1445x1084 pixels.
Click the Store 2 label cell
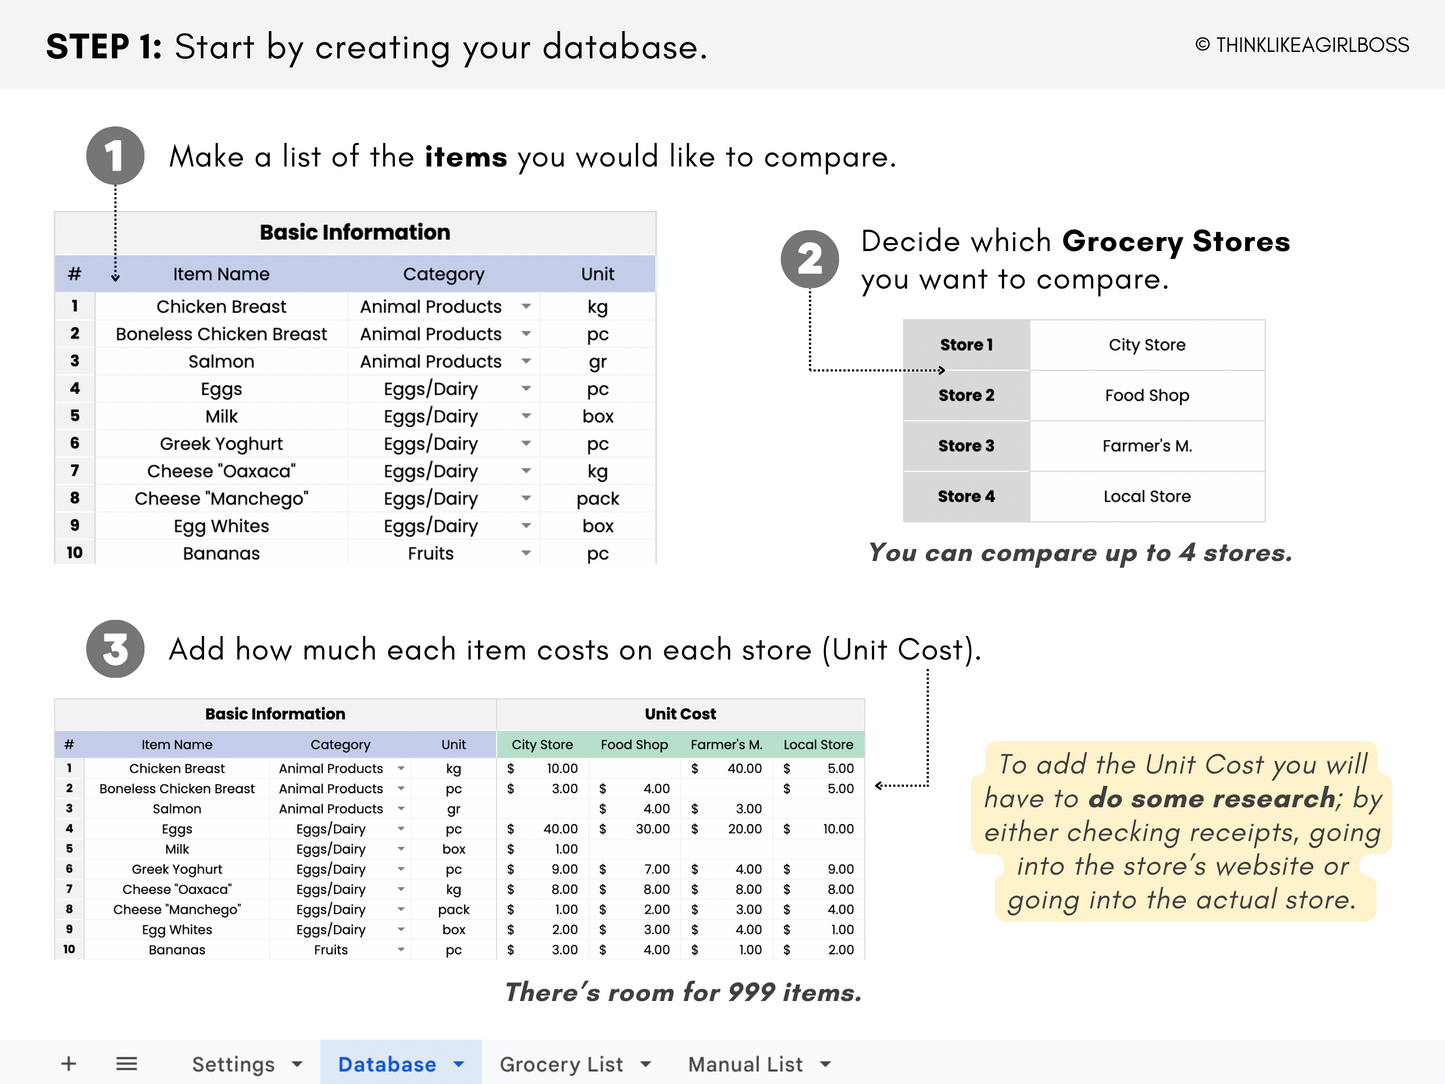coord(966,396)
